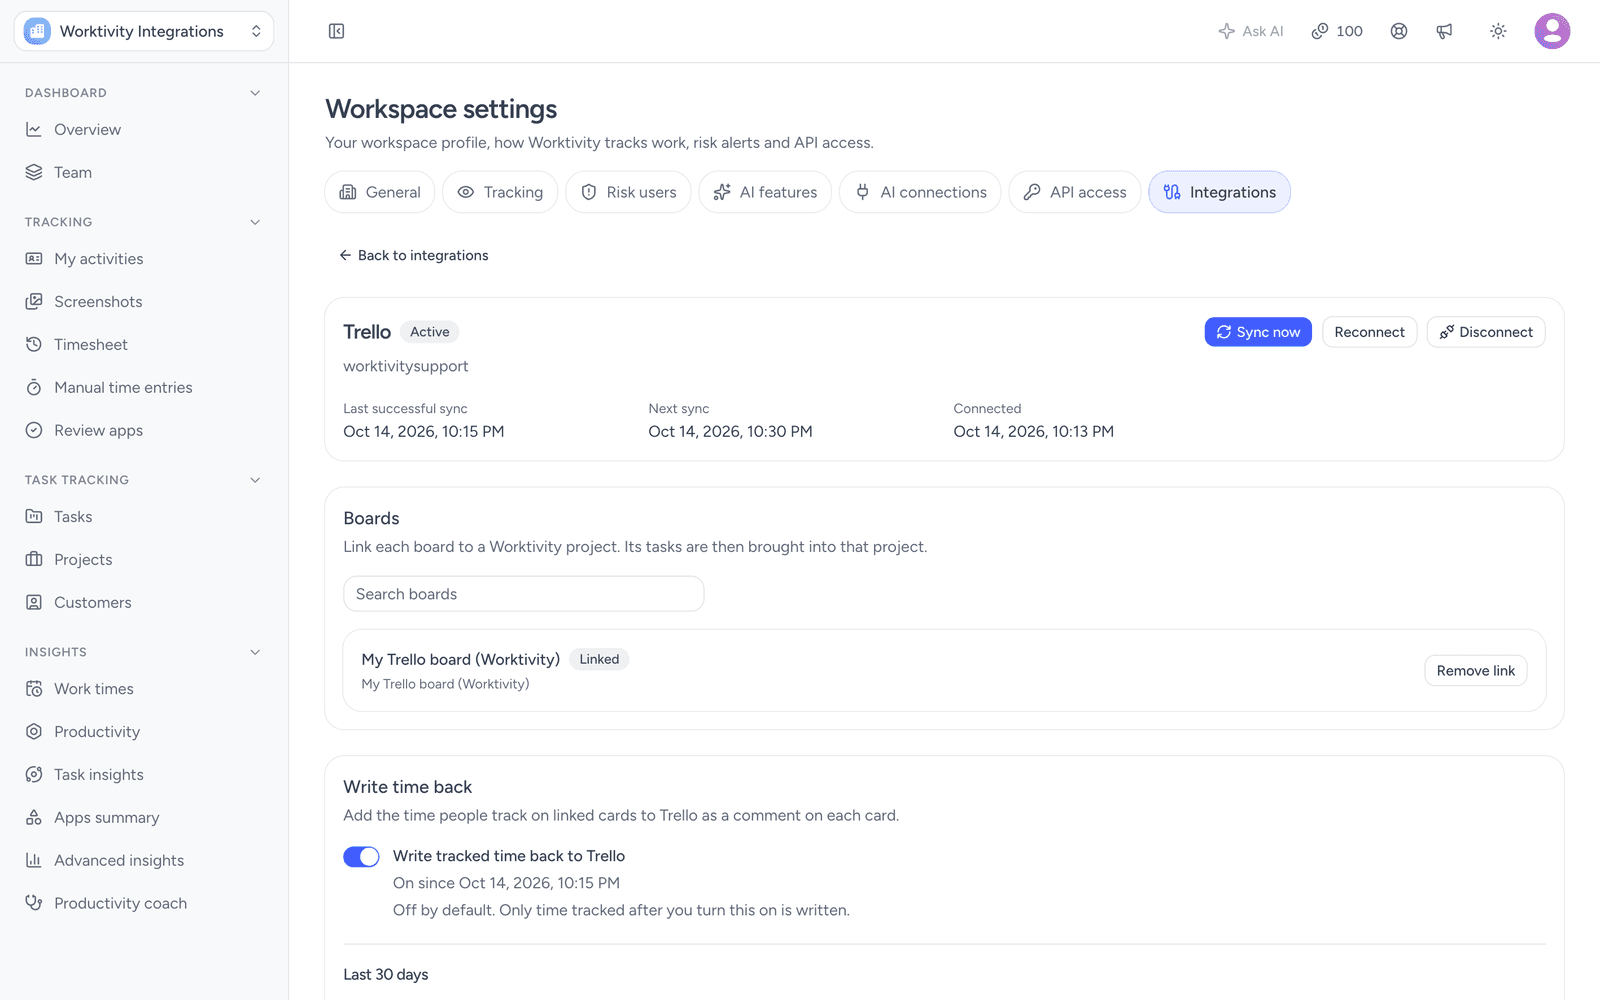Switch theme with the sun icon
The height and width of the screenshot is (1000, 1600).
1498,31
